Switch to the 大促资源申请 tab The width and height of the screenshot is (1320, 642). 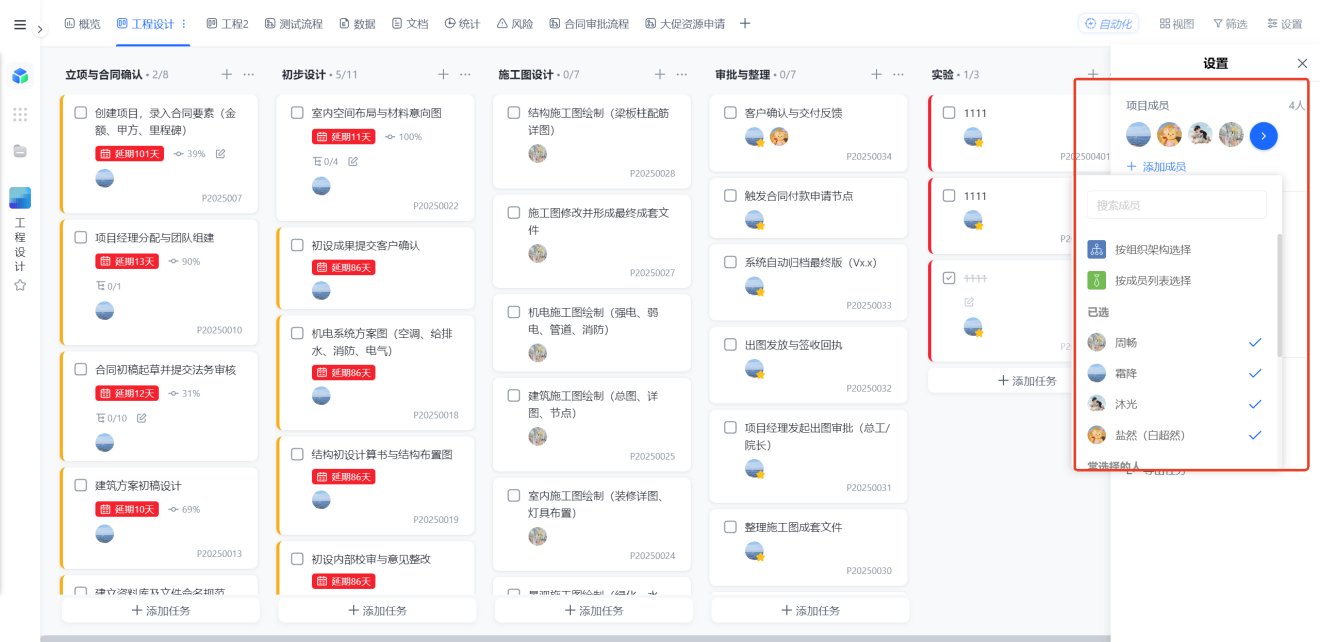tap(685, 24)
